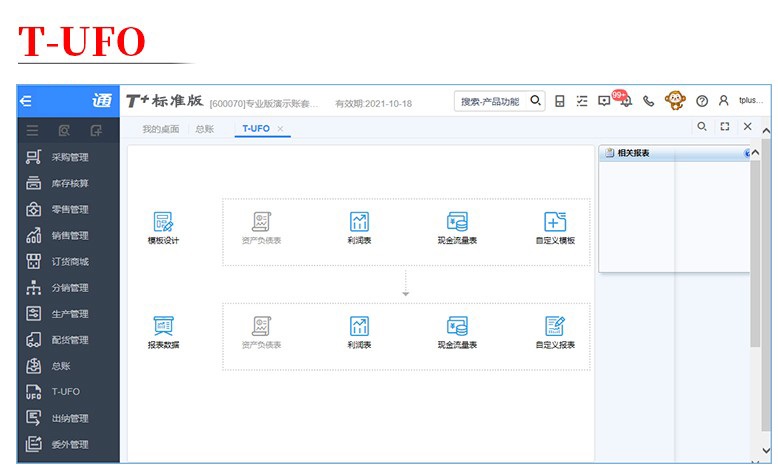
Task: Open 分销管理 module
Action: coord(68,288)
